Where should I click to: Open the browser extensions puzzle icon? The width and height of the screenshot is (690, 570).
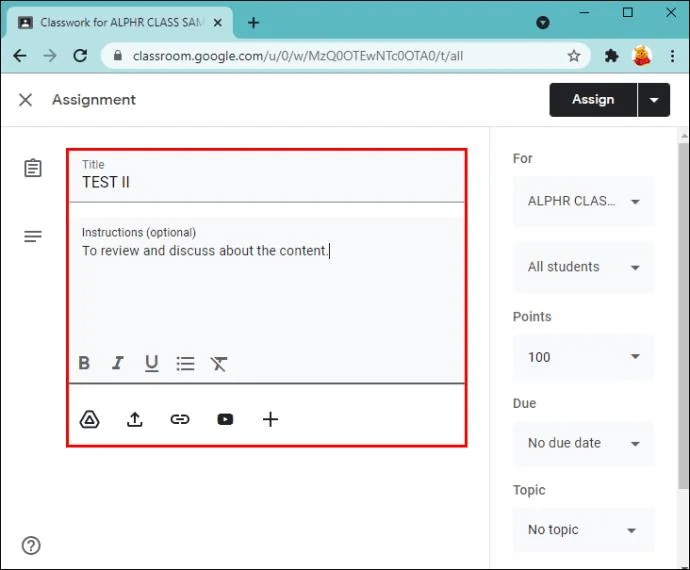point(611,56)
